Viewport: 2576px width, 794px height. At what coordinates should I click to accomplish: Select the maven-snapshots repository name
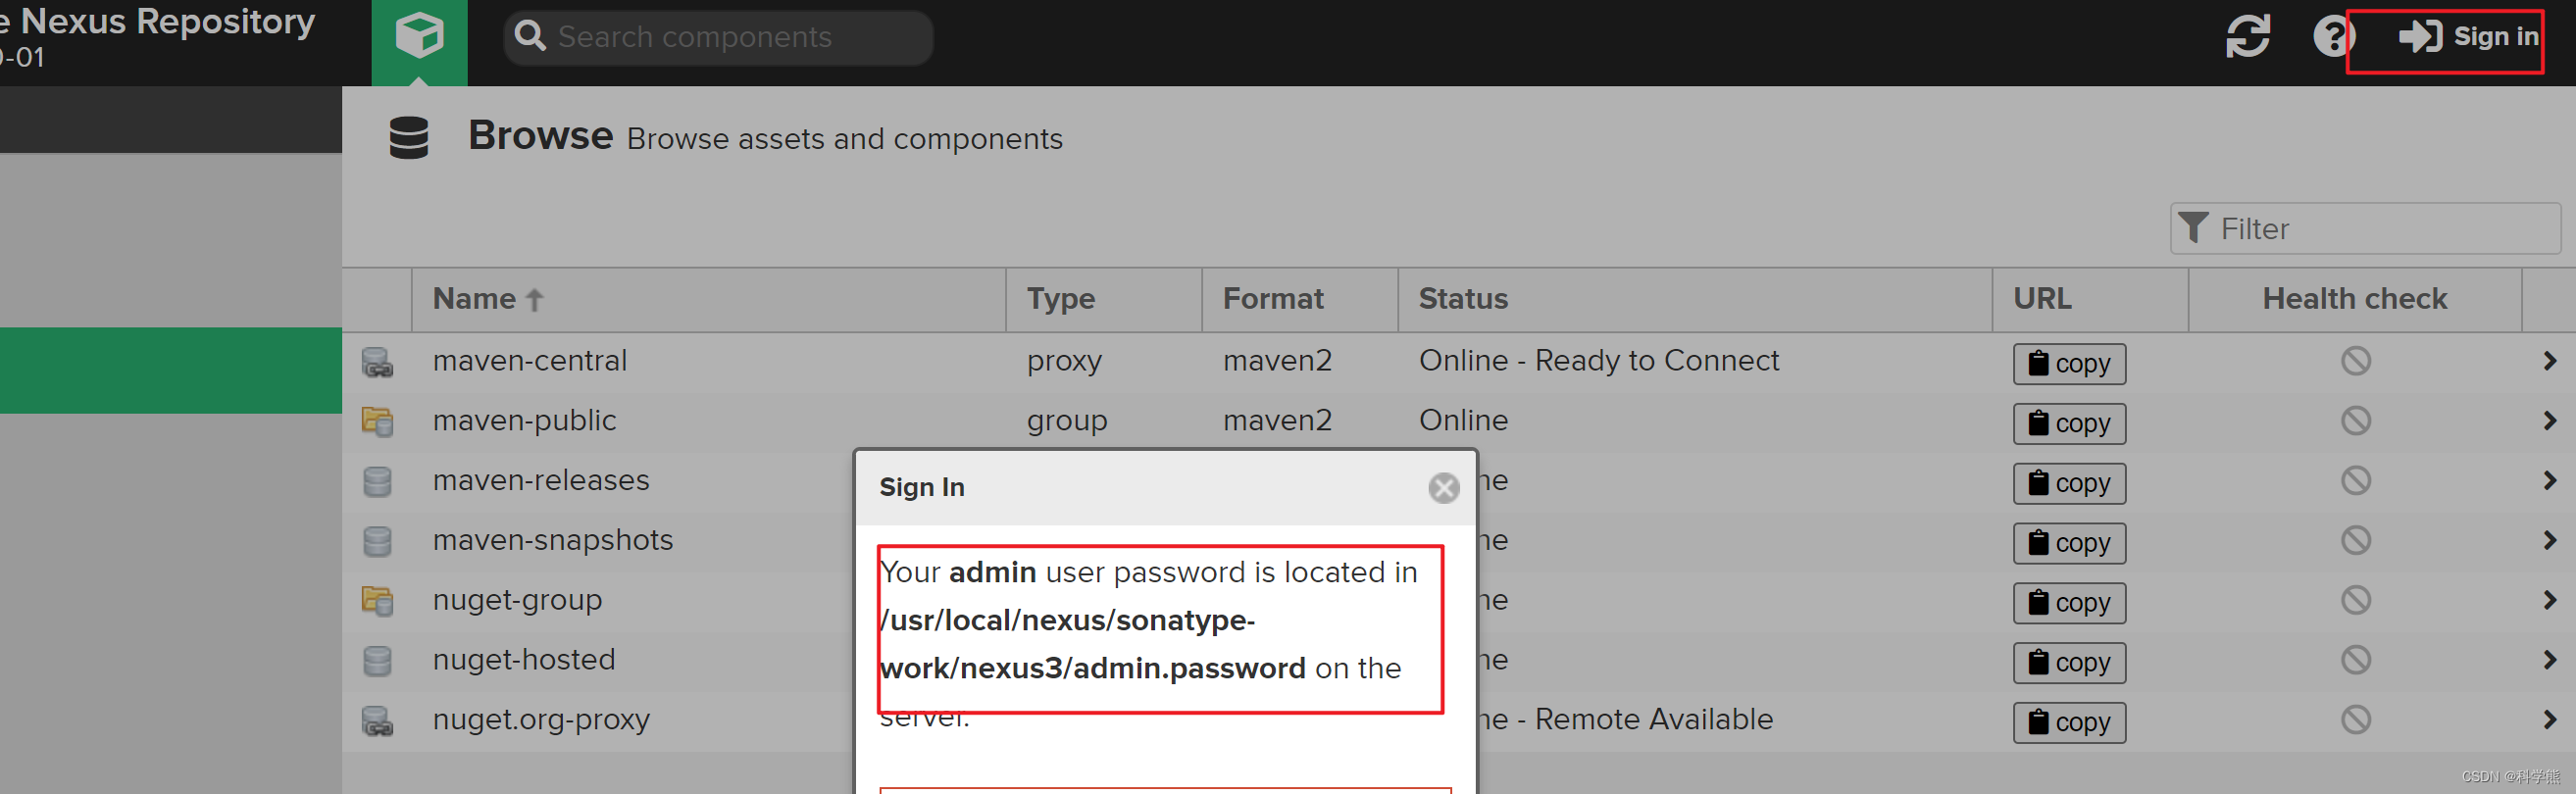[x=553, y=541]
